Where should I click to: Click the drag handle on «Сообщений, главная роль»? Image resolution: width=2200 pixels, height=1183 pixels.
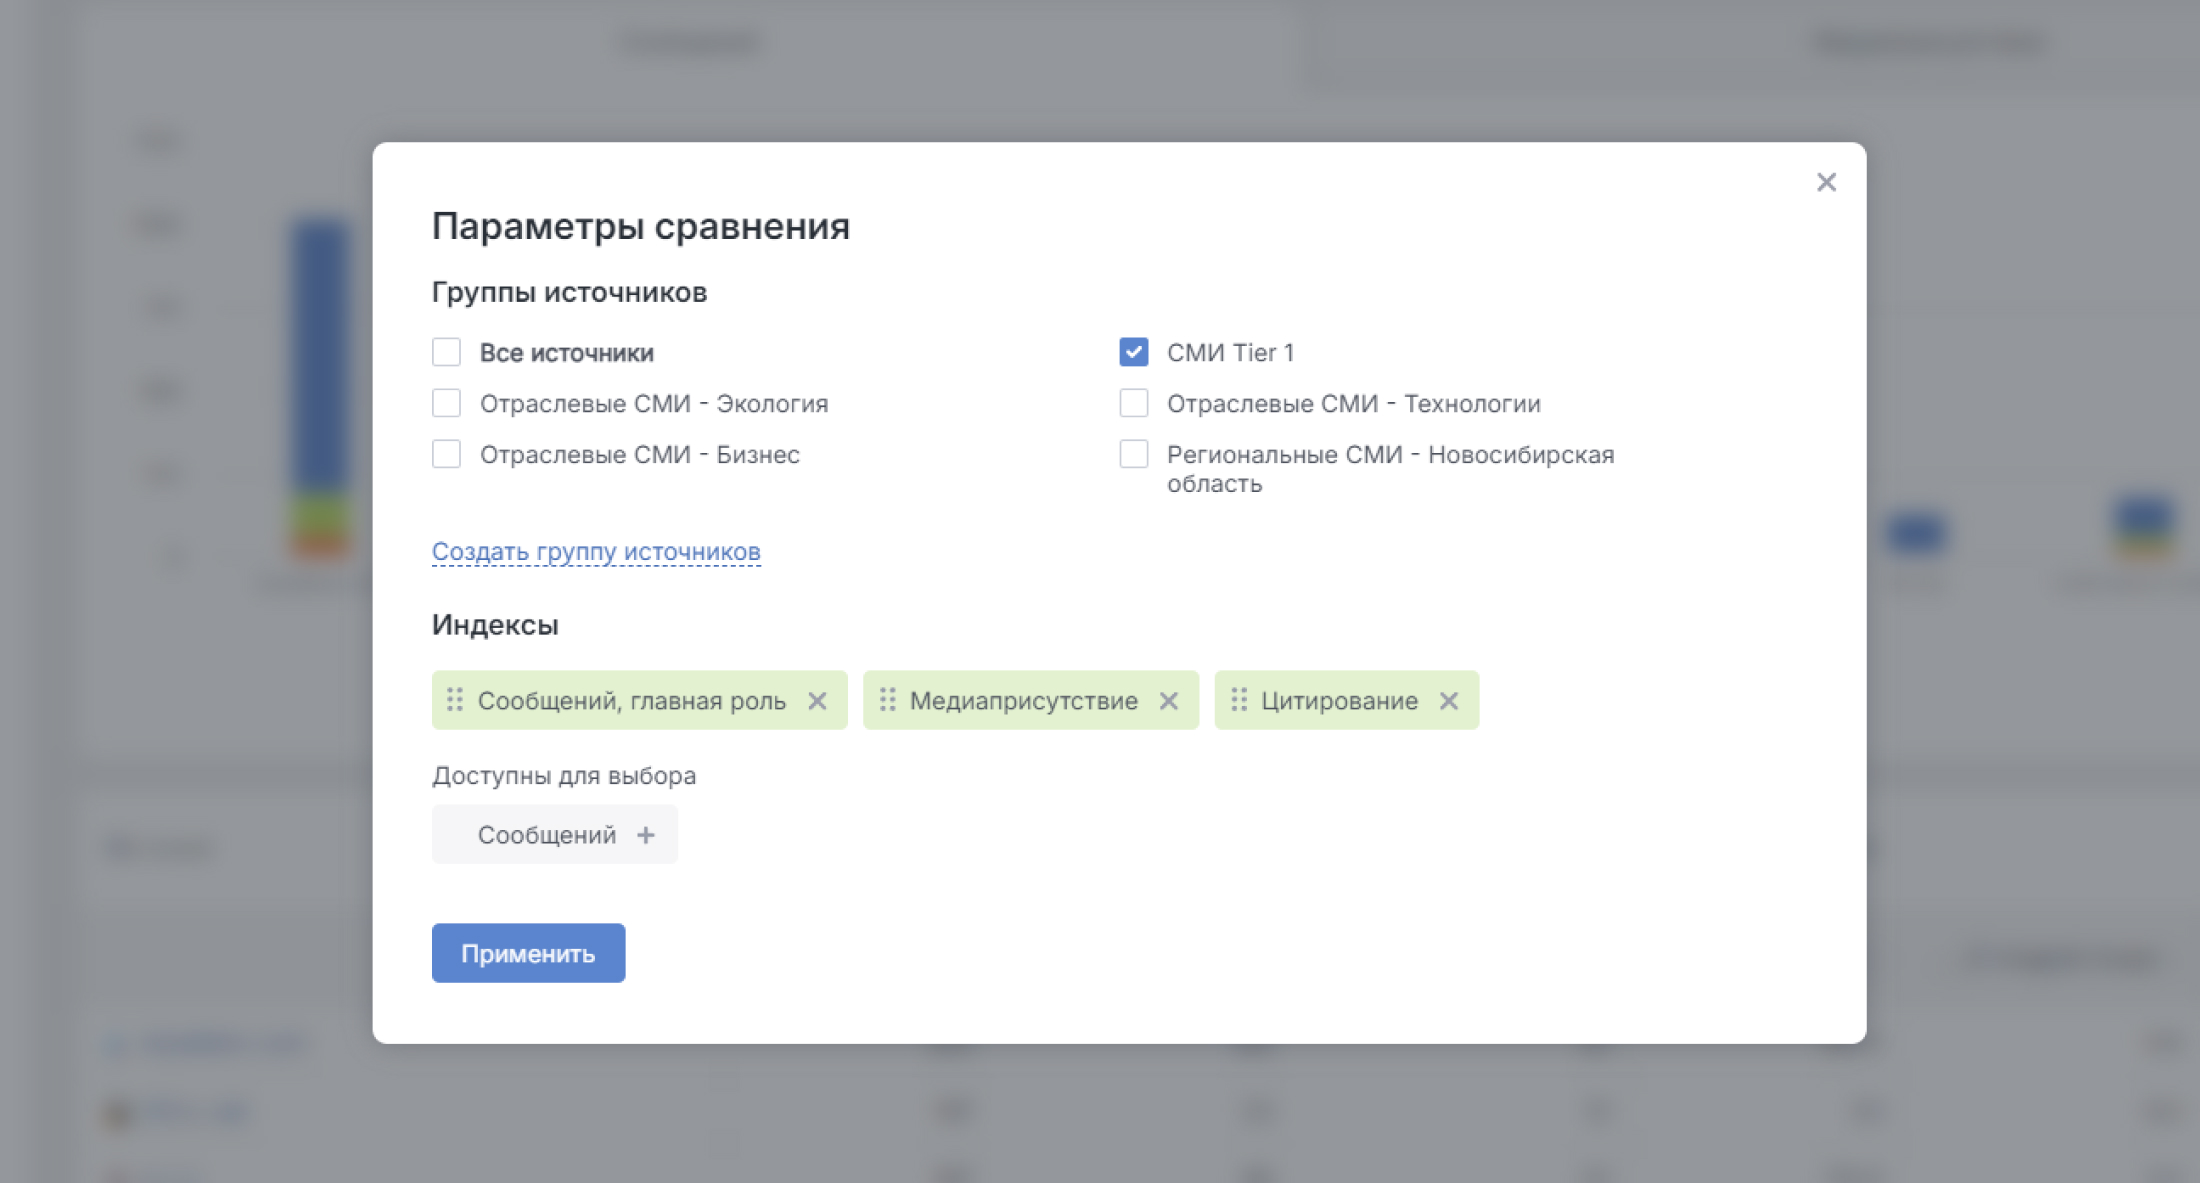click(455, 700)
